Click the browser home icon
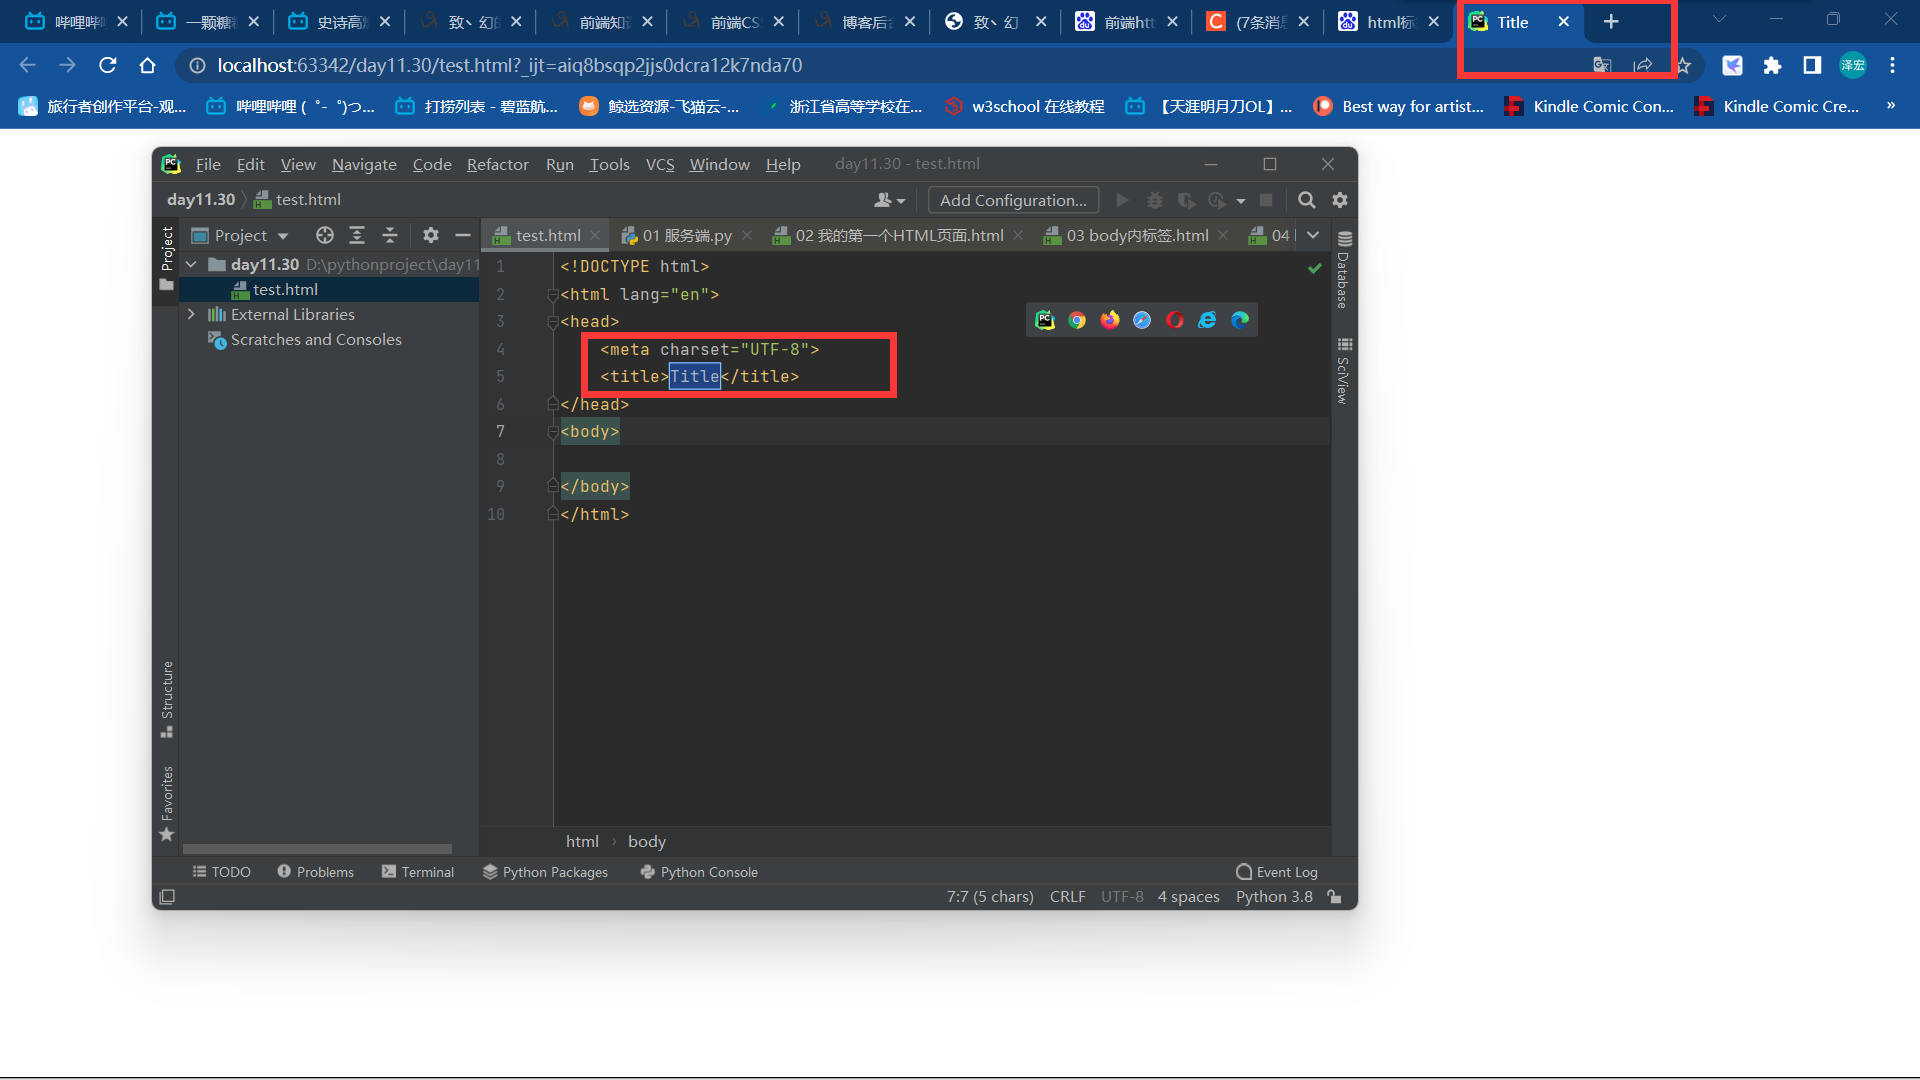 (x=148, y=65)
